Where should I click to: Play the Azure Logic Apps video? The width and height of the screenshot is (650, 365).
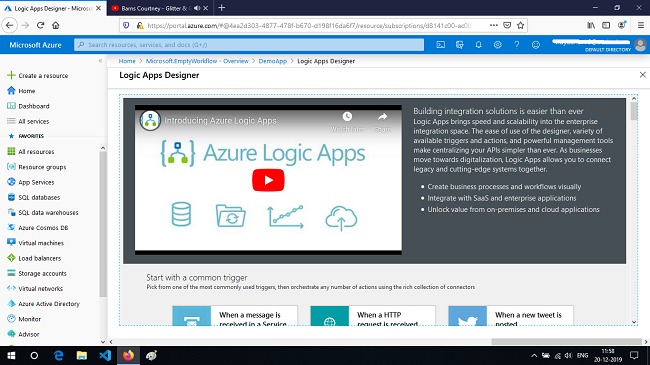click(x=268, y=180)
